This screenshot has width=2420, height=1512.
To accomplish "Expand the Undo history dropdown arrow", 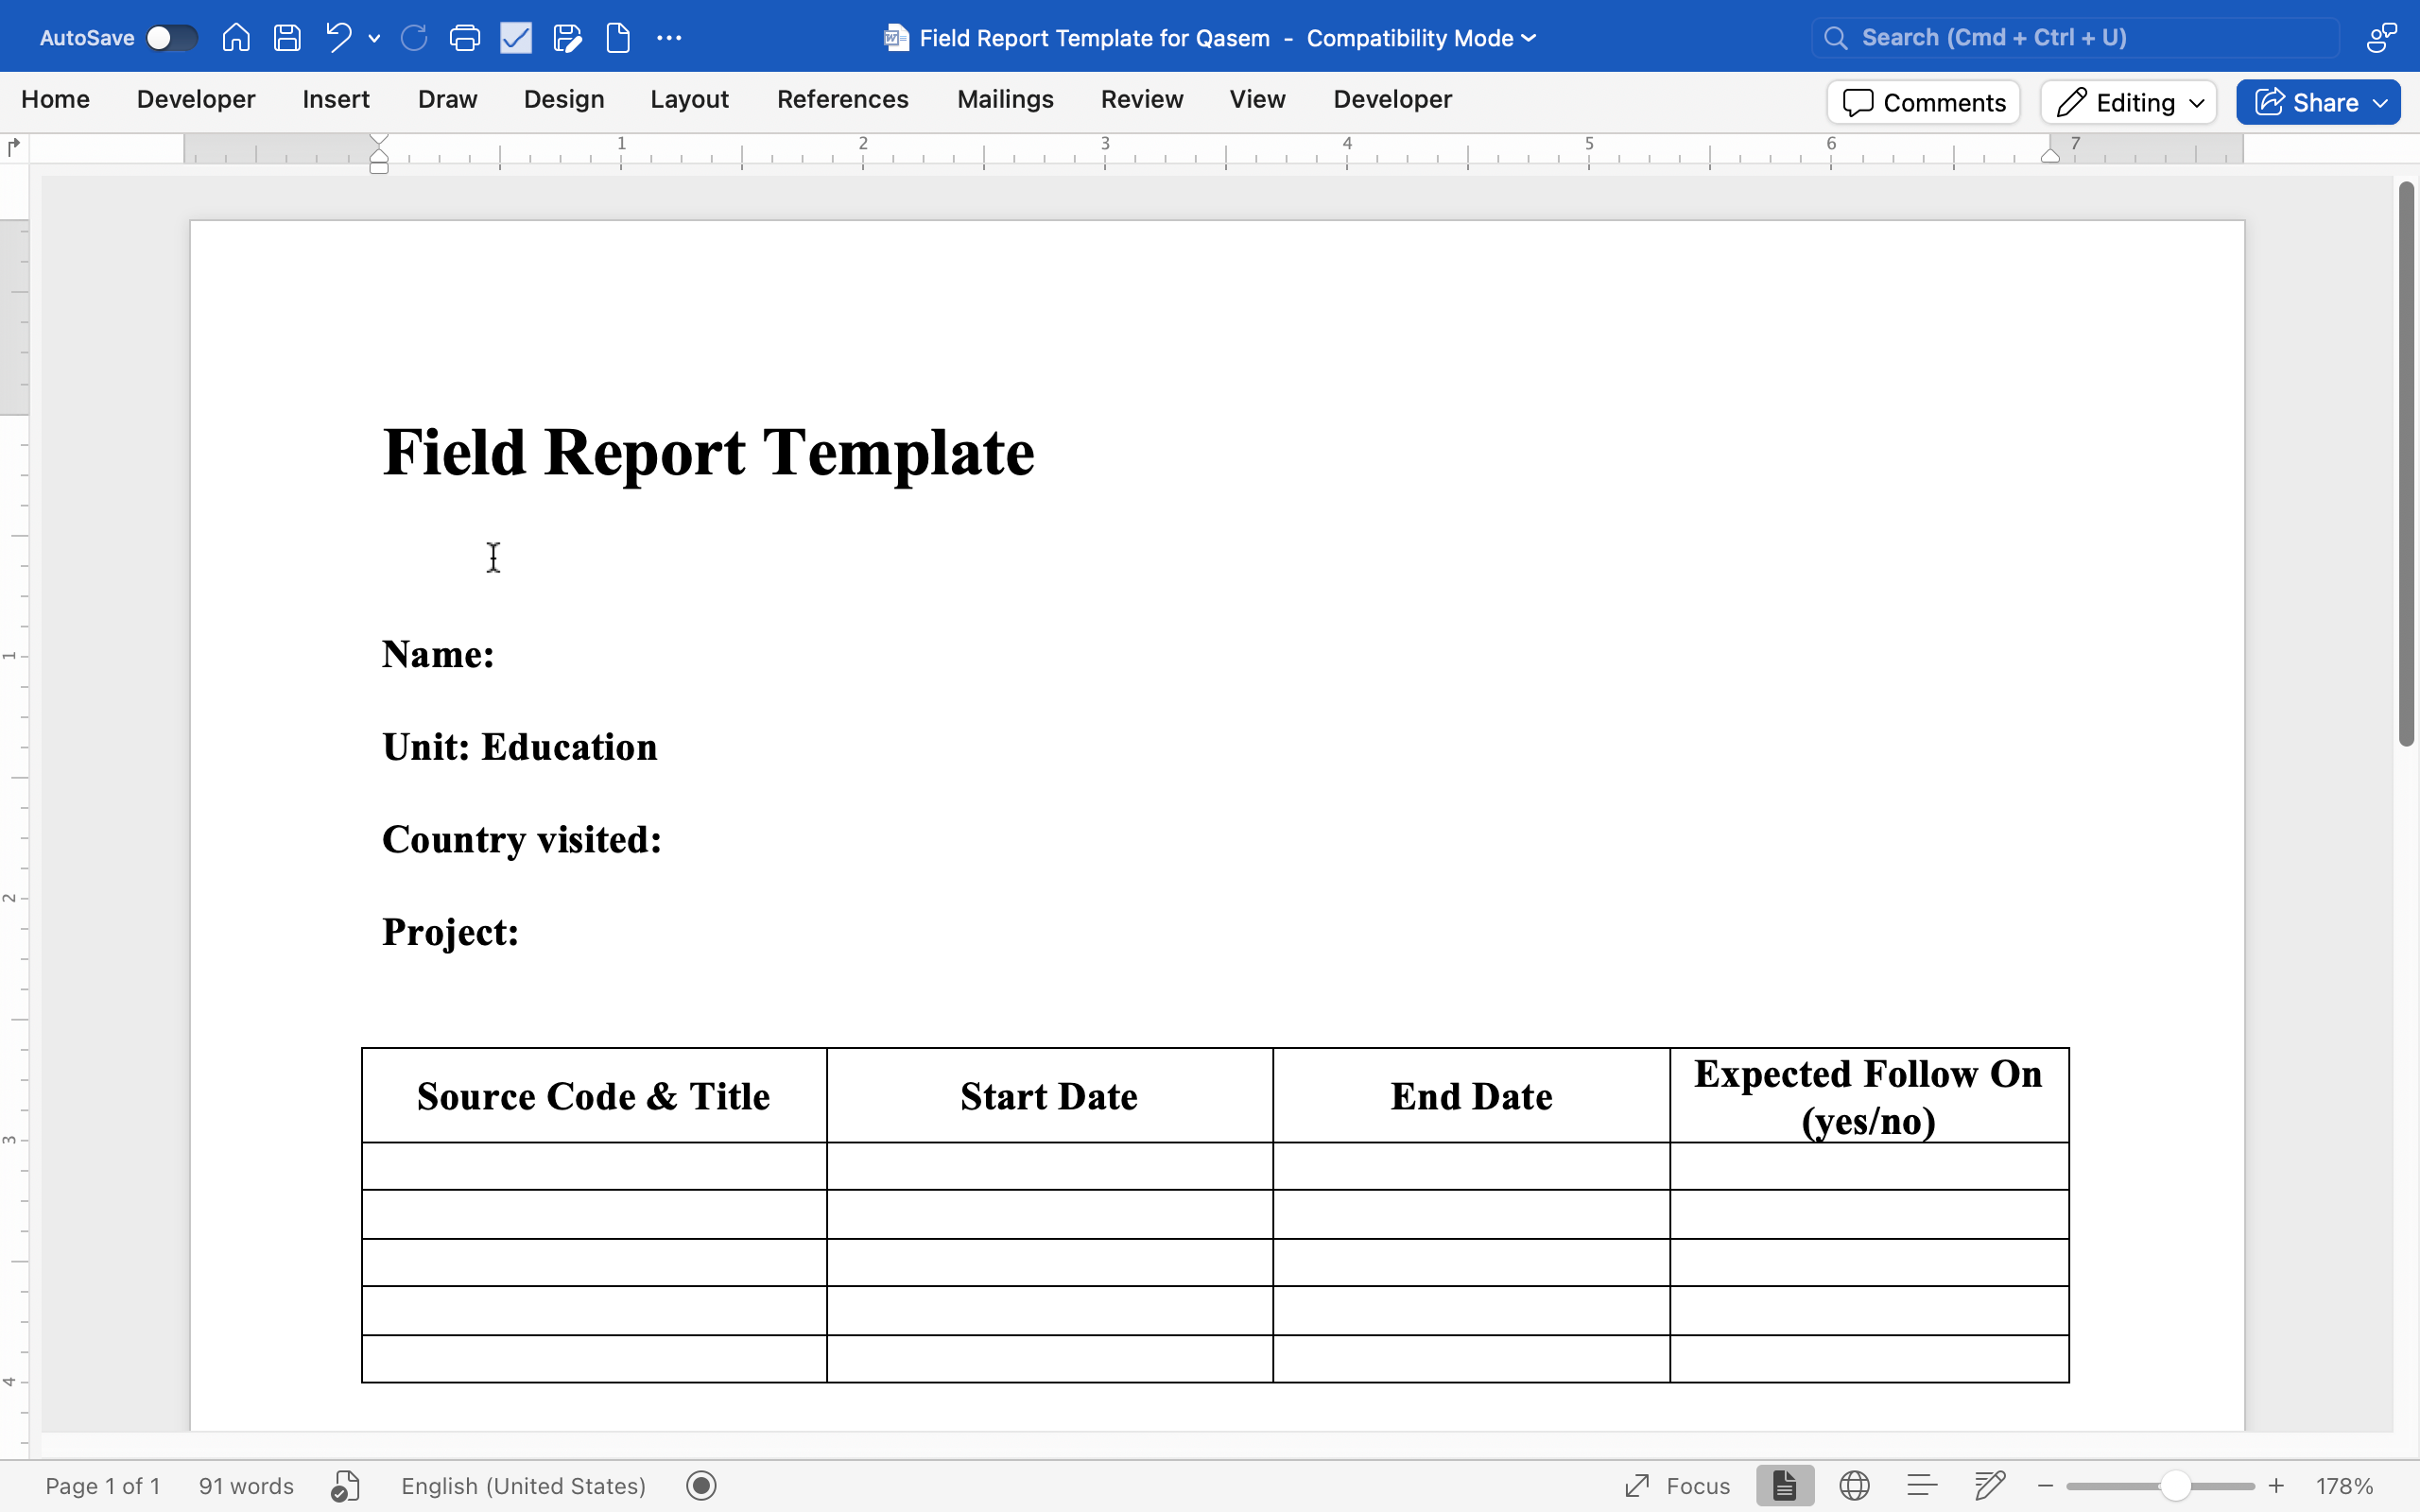I will (374, 38).
